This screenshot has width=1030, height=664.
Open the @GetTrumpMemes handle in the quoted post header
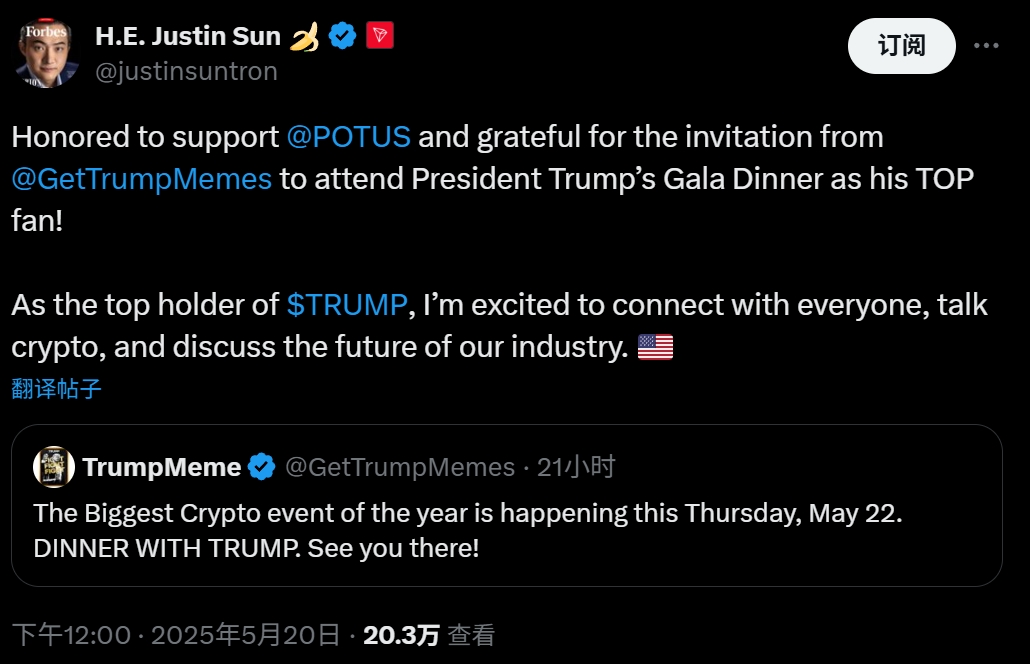(x=400, y=467)
